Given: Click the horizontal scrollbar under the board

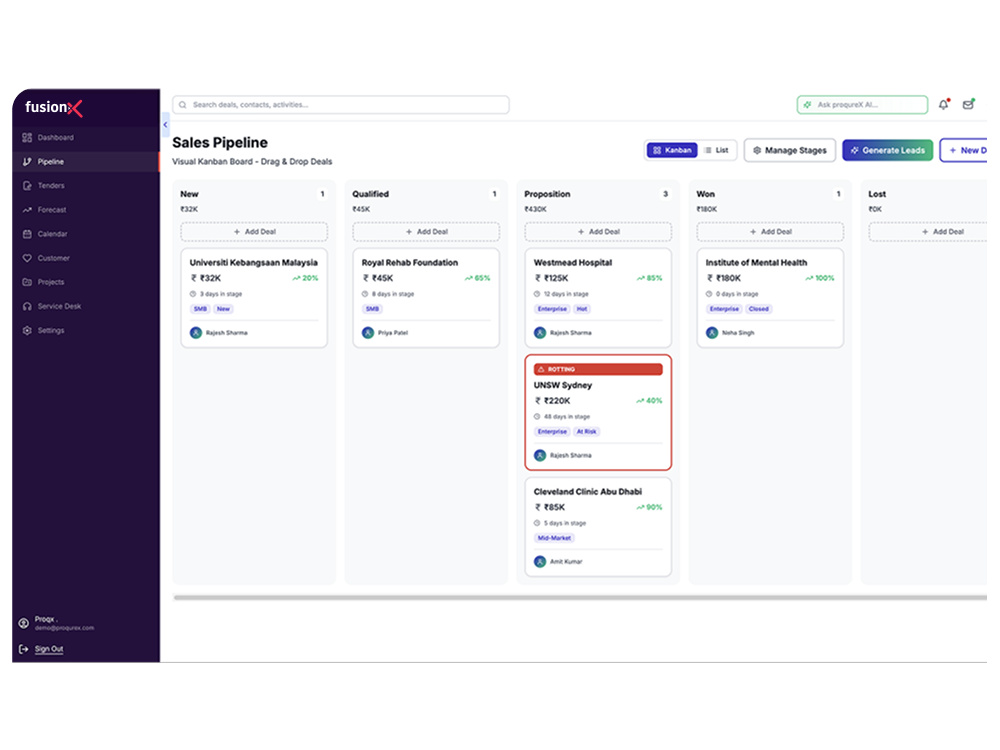Looking at the screenshot, I should pyautogui.click(x=580, y=598).
